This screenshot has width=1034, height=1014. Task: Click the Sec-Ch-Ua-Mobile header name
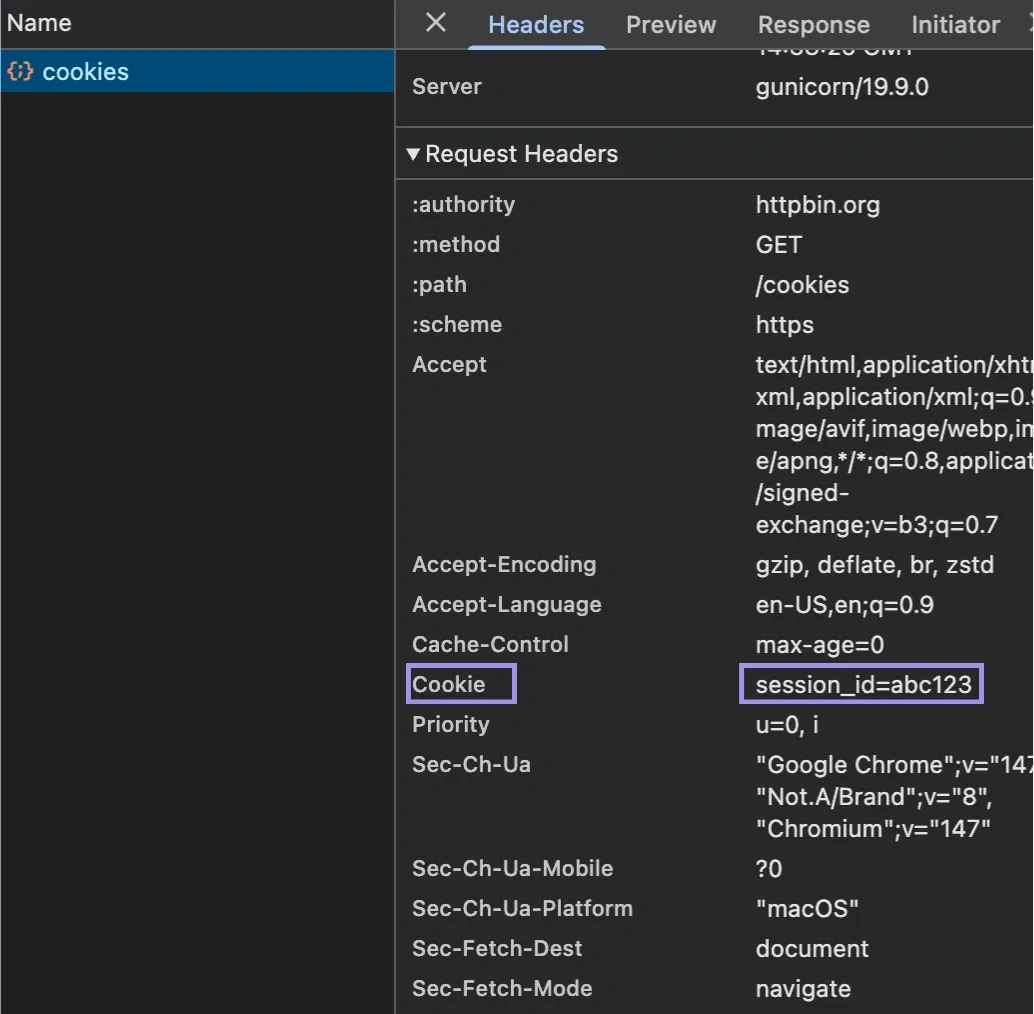click(512, 868)
